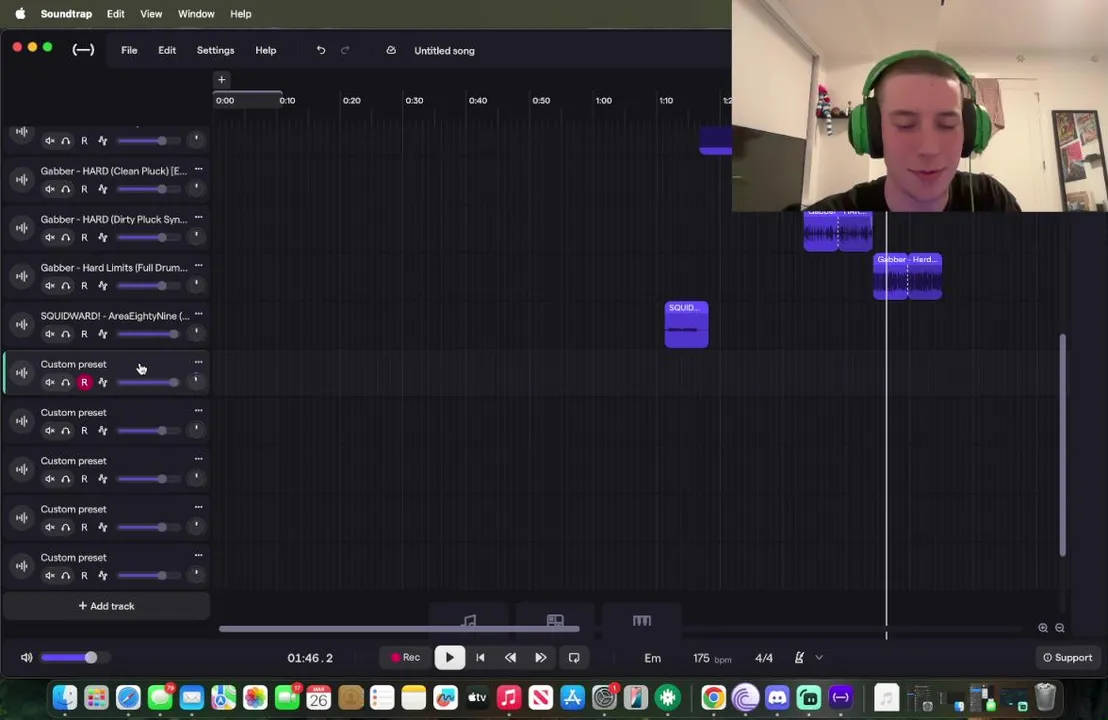This screenshot has width=1108, height=720.
Task: Open the Music app from the Dock
Action: pyautogui.click(x=509, y=698)
